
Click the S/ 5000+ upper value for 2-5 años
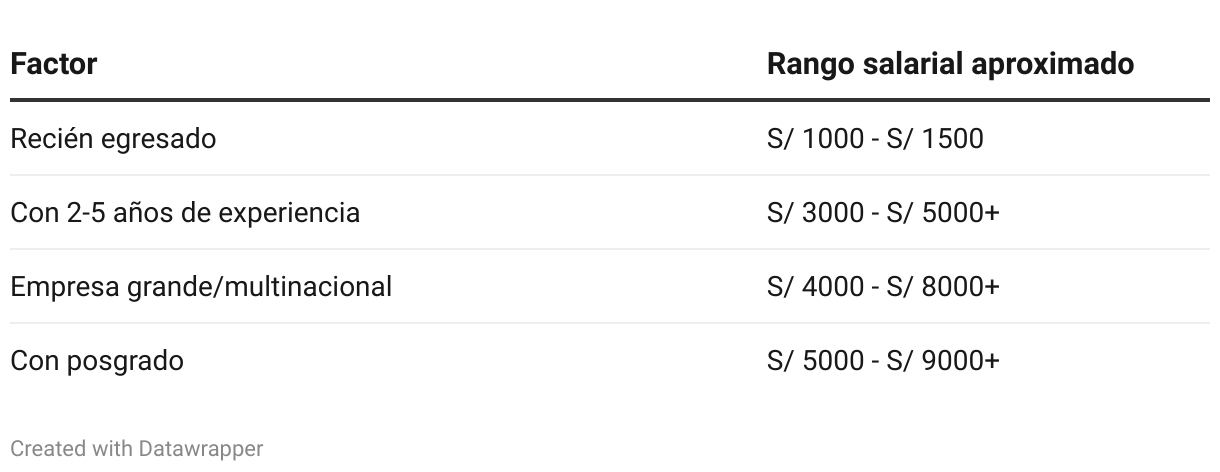pos(943,212)
